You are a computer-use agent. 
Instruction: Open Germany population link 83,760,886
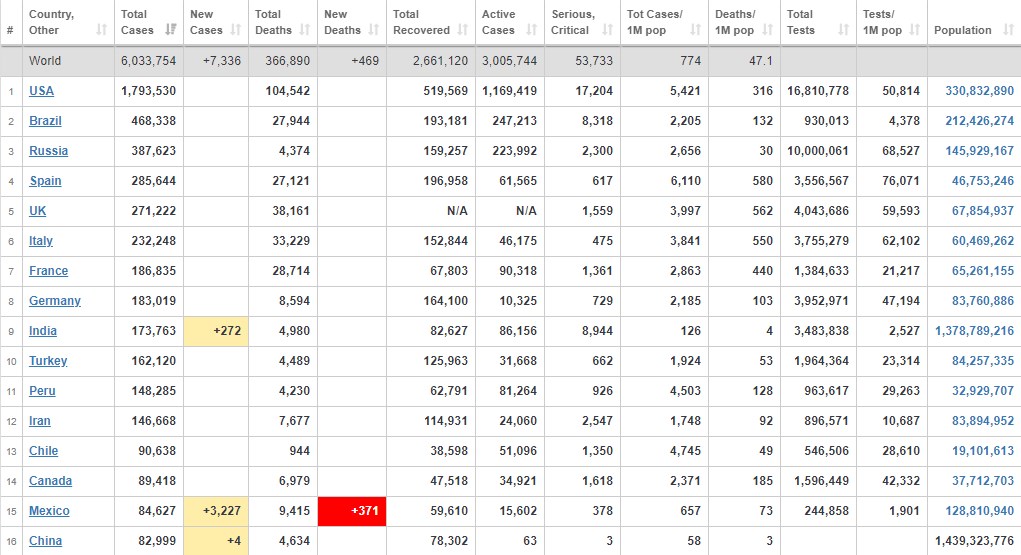[983, 301]
